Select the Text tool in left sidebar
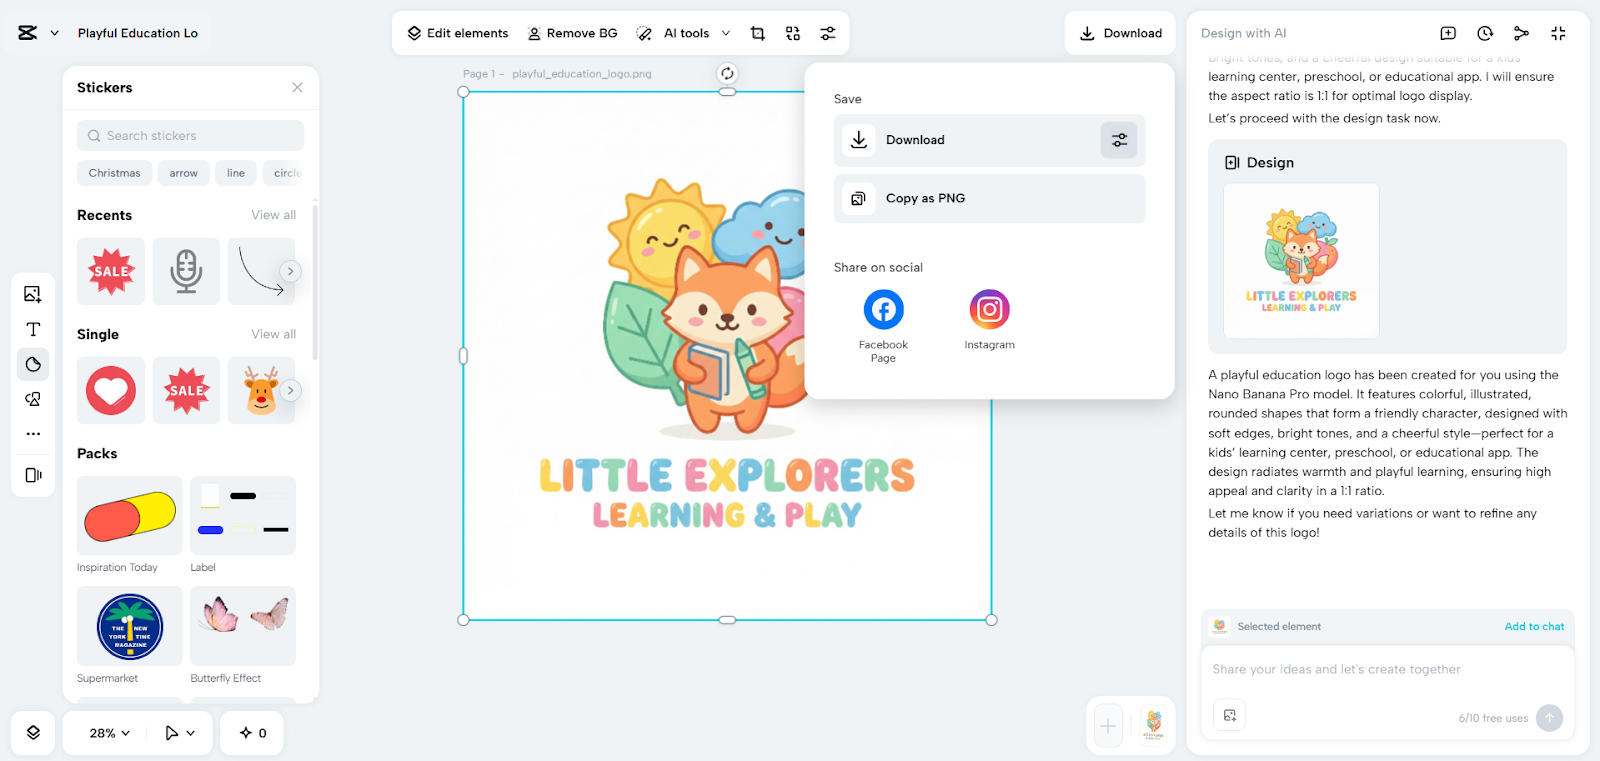The image size is (1600, 761). 33,329
